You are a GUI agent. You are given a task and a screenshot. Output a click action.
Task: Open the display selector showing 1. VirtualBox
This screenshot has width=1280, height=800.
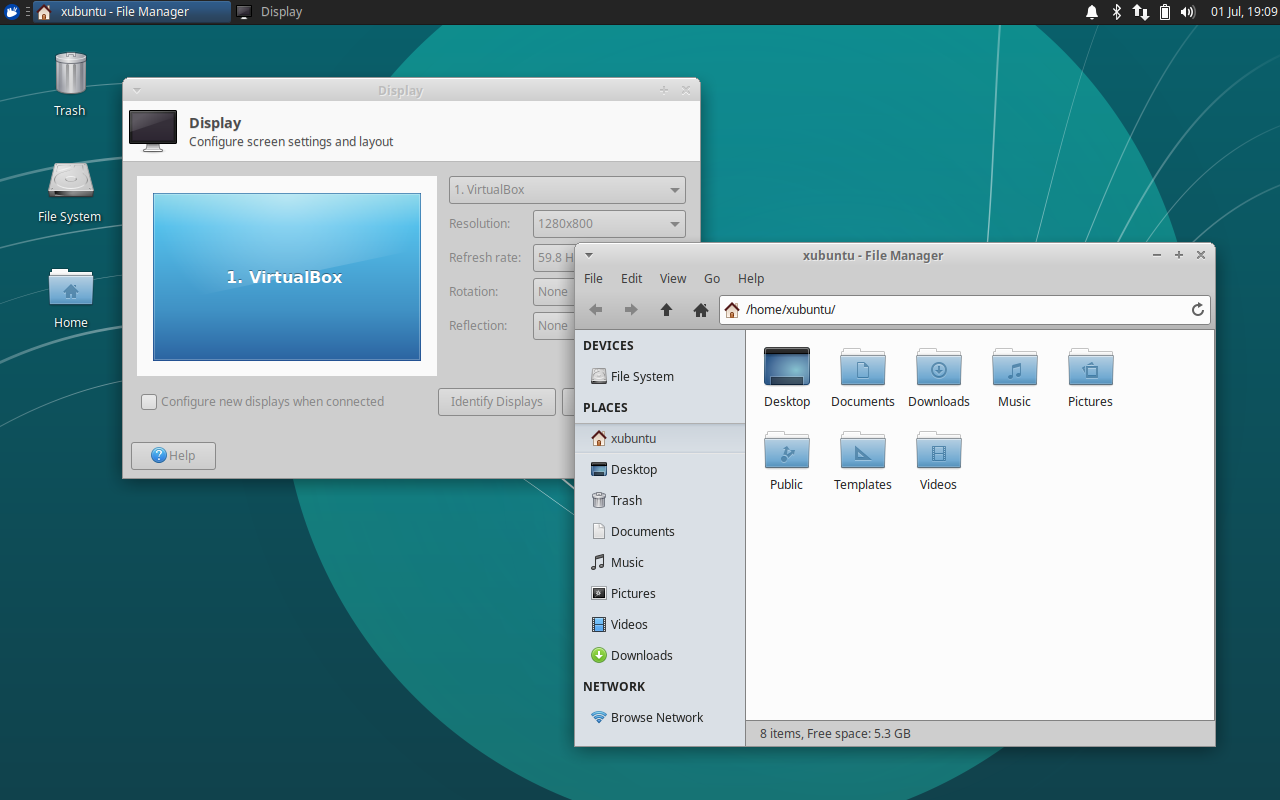tap(566, 189)
